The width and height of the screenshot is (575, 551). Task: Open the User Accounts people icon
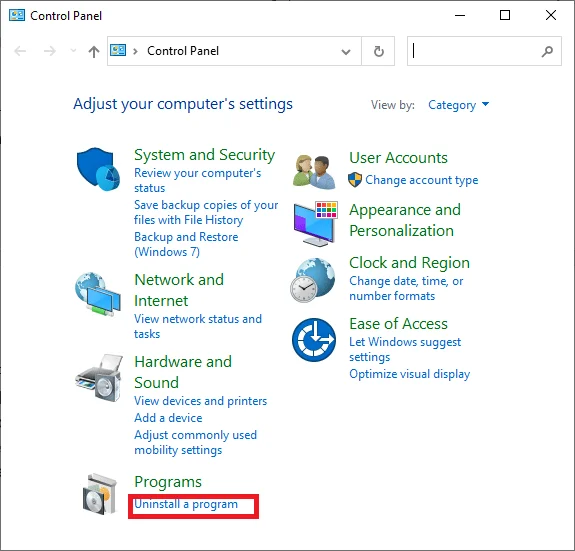[x=314, y=172]
